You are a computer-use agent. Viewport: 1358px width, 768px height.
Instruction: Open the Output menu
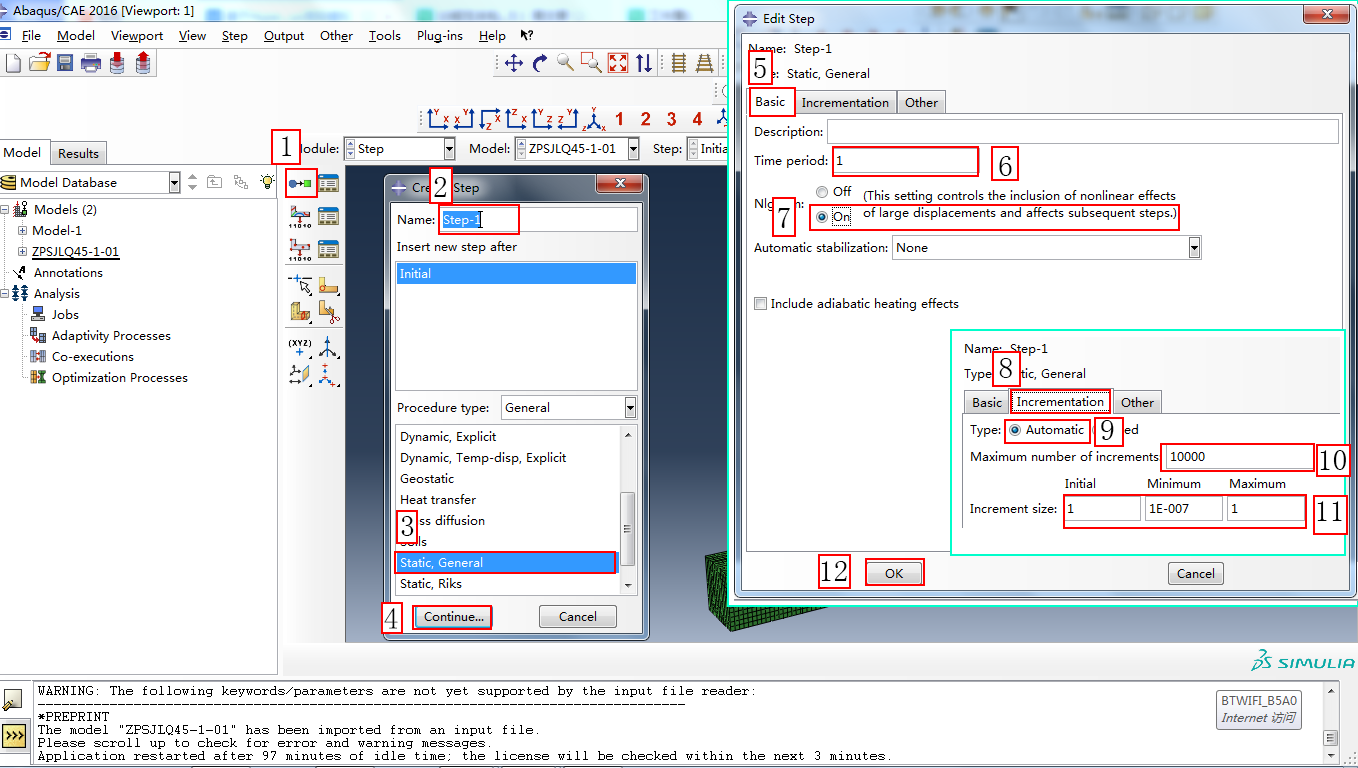coord(284,35)
